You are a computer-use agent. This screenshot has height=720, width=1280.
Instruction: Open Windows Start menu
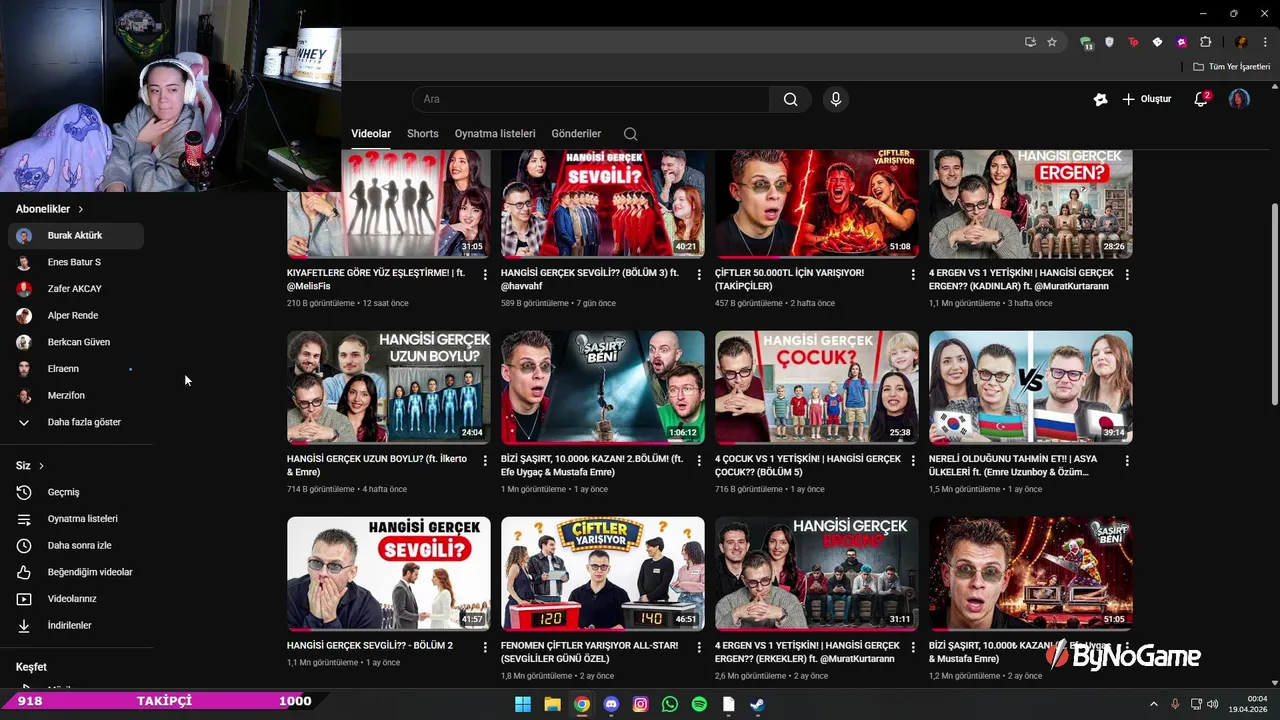tap(523, 704)
